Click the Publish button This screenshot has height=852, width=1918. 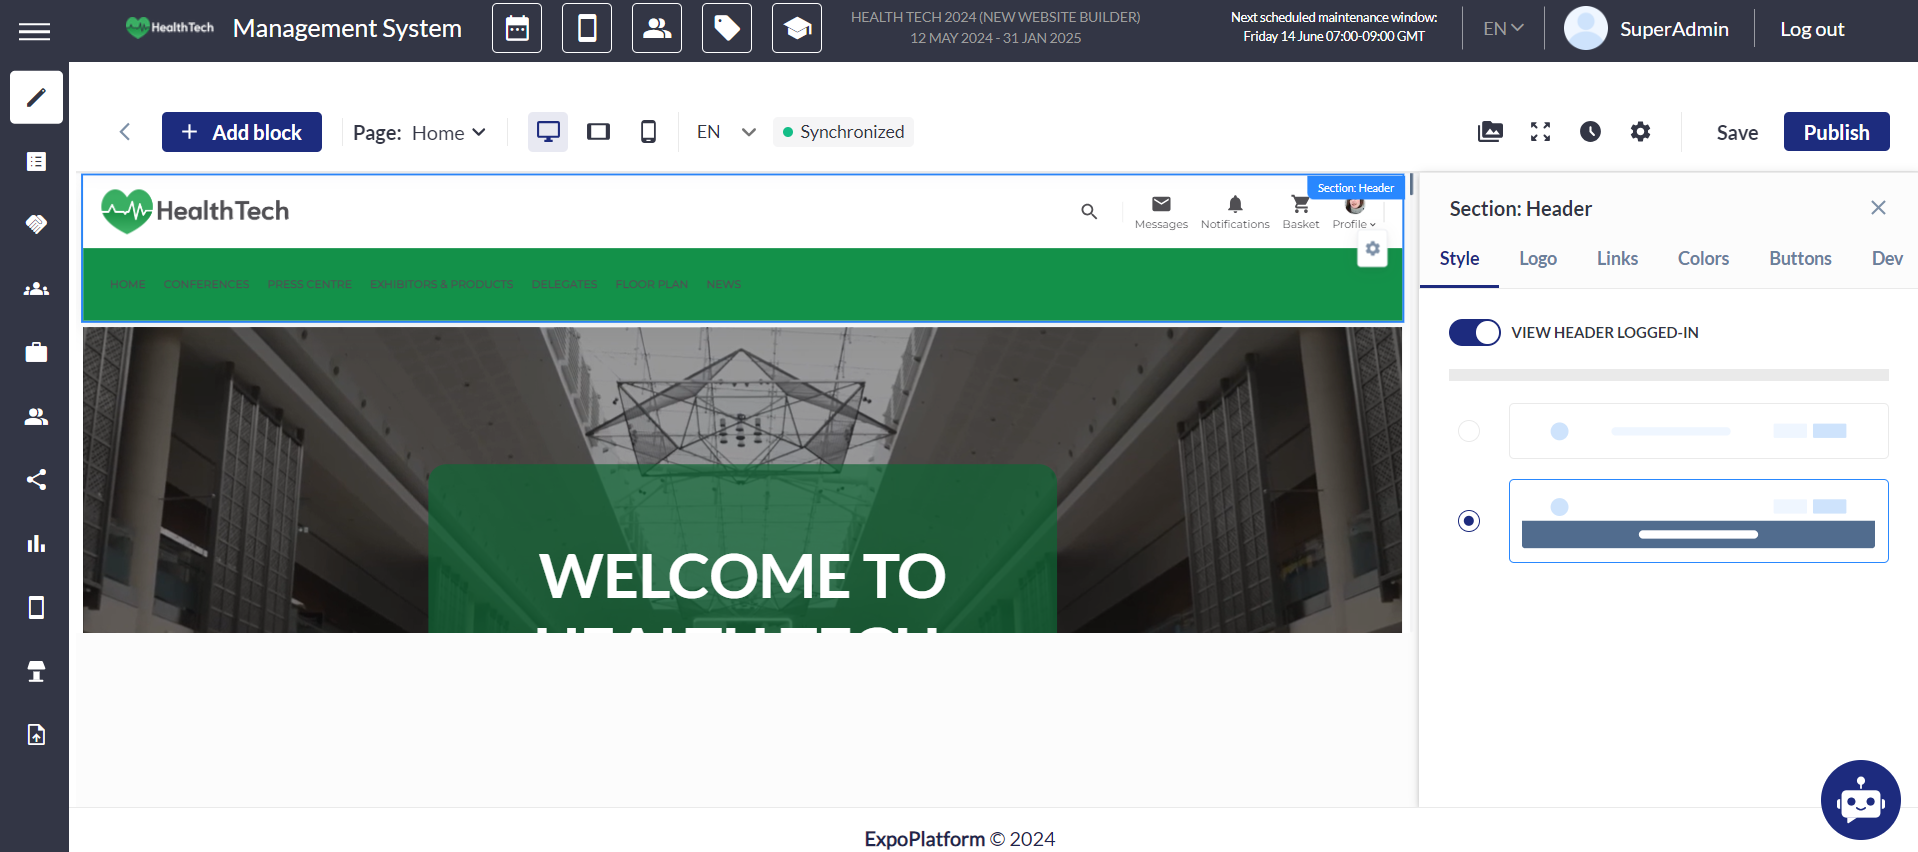[1836, 132]
